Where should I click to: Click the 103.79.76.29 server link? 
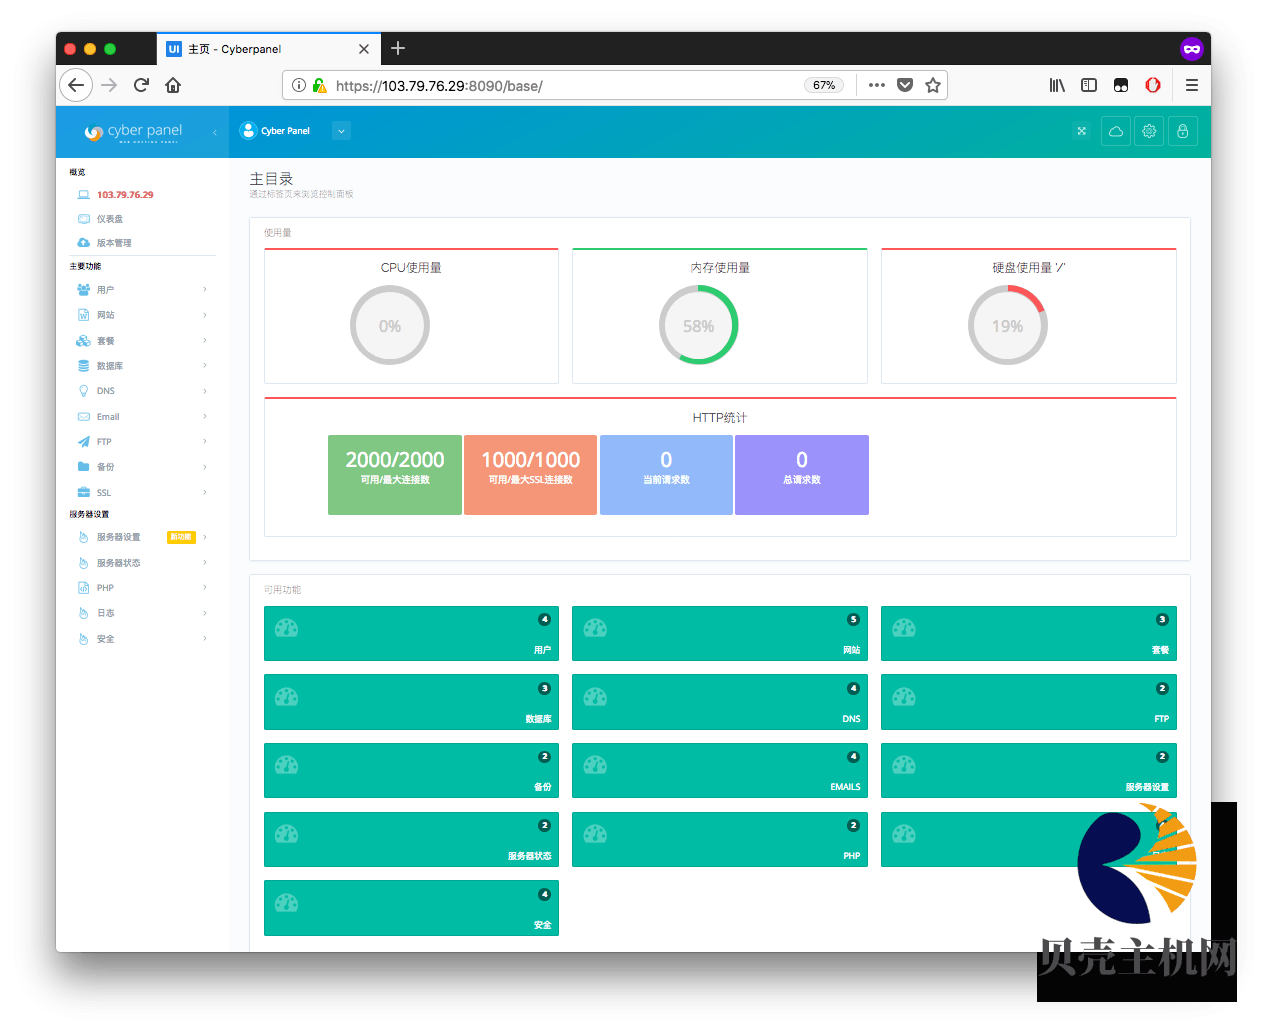point(125,195)
